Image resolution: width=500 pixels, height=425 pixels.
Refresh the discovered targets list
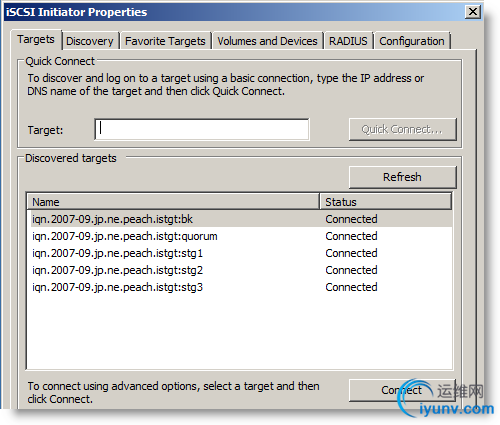click(x=402, y=177)
